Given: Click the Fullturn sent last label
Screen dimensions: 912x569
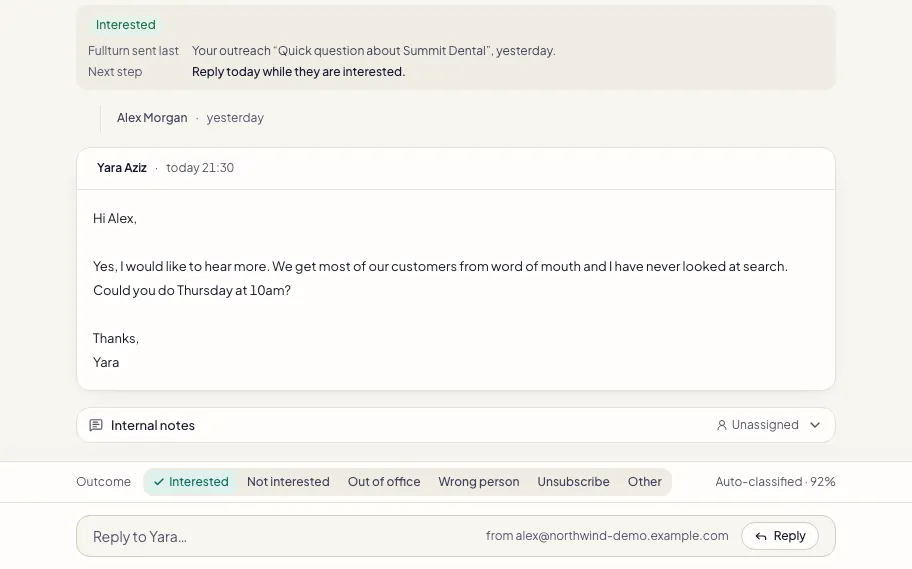Looking at the screenshot, I should pyautogui.click(x=133, y=51).
